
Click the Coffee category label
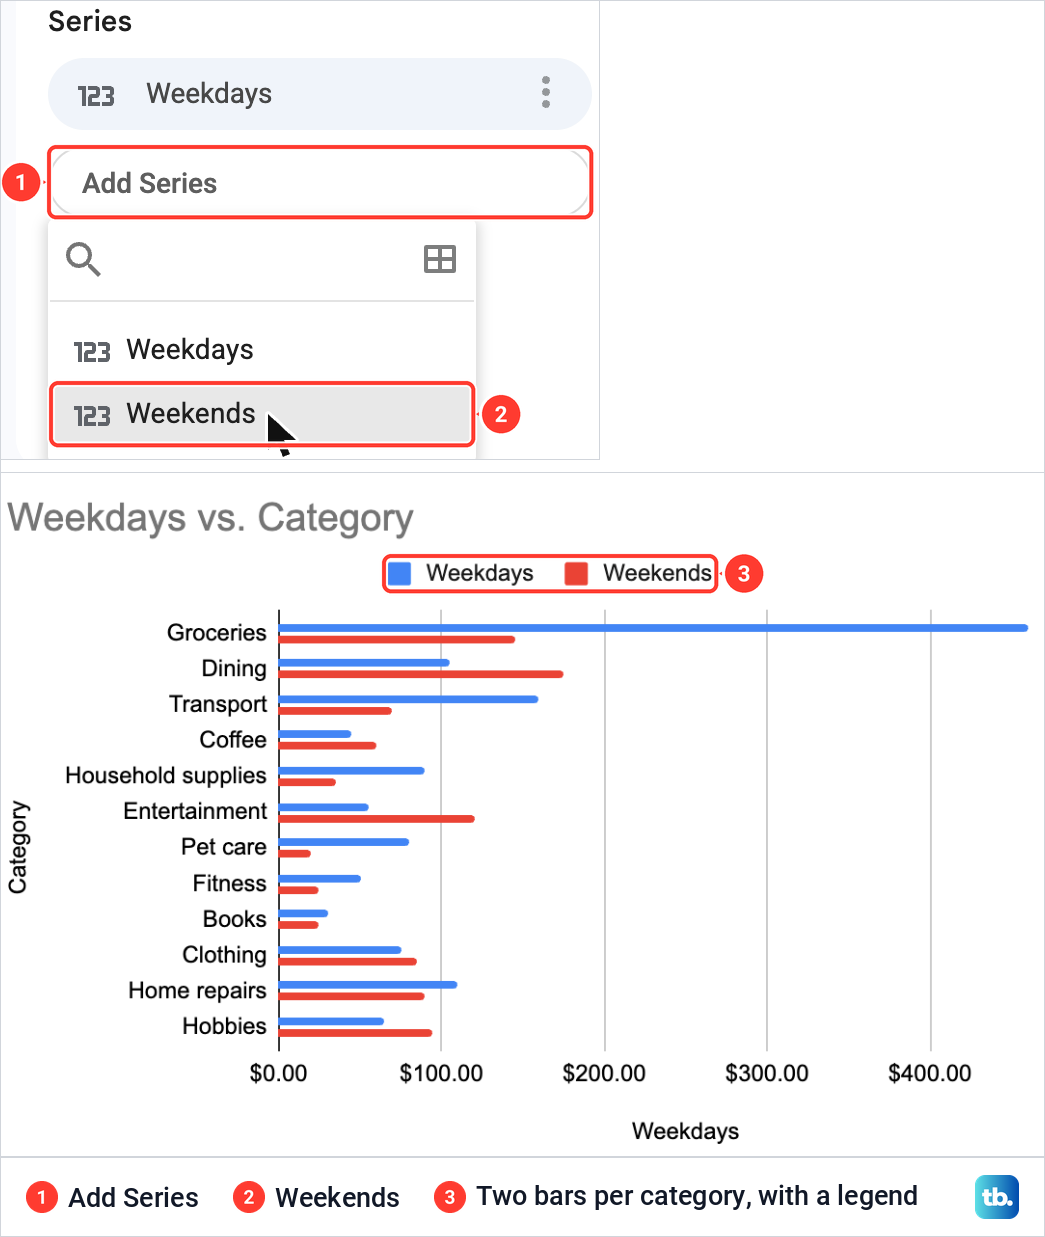click(233, 740)
